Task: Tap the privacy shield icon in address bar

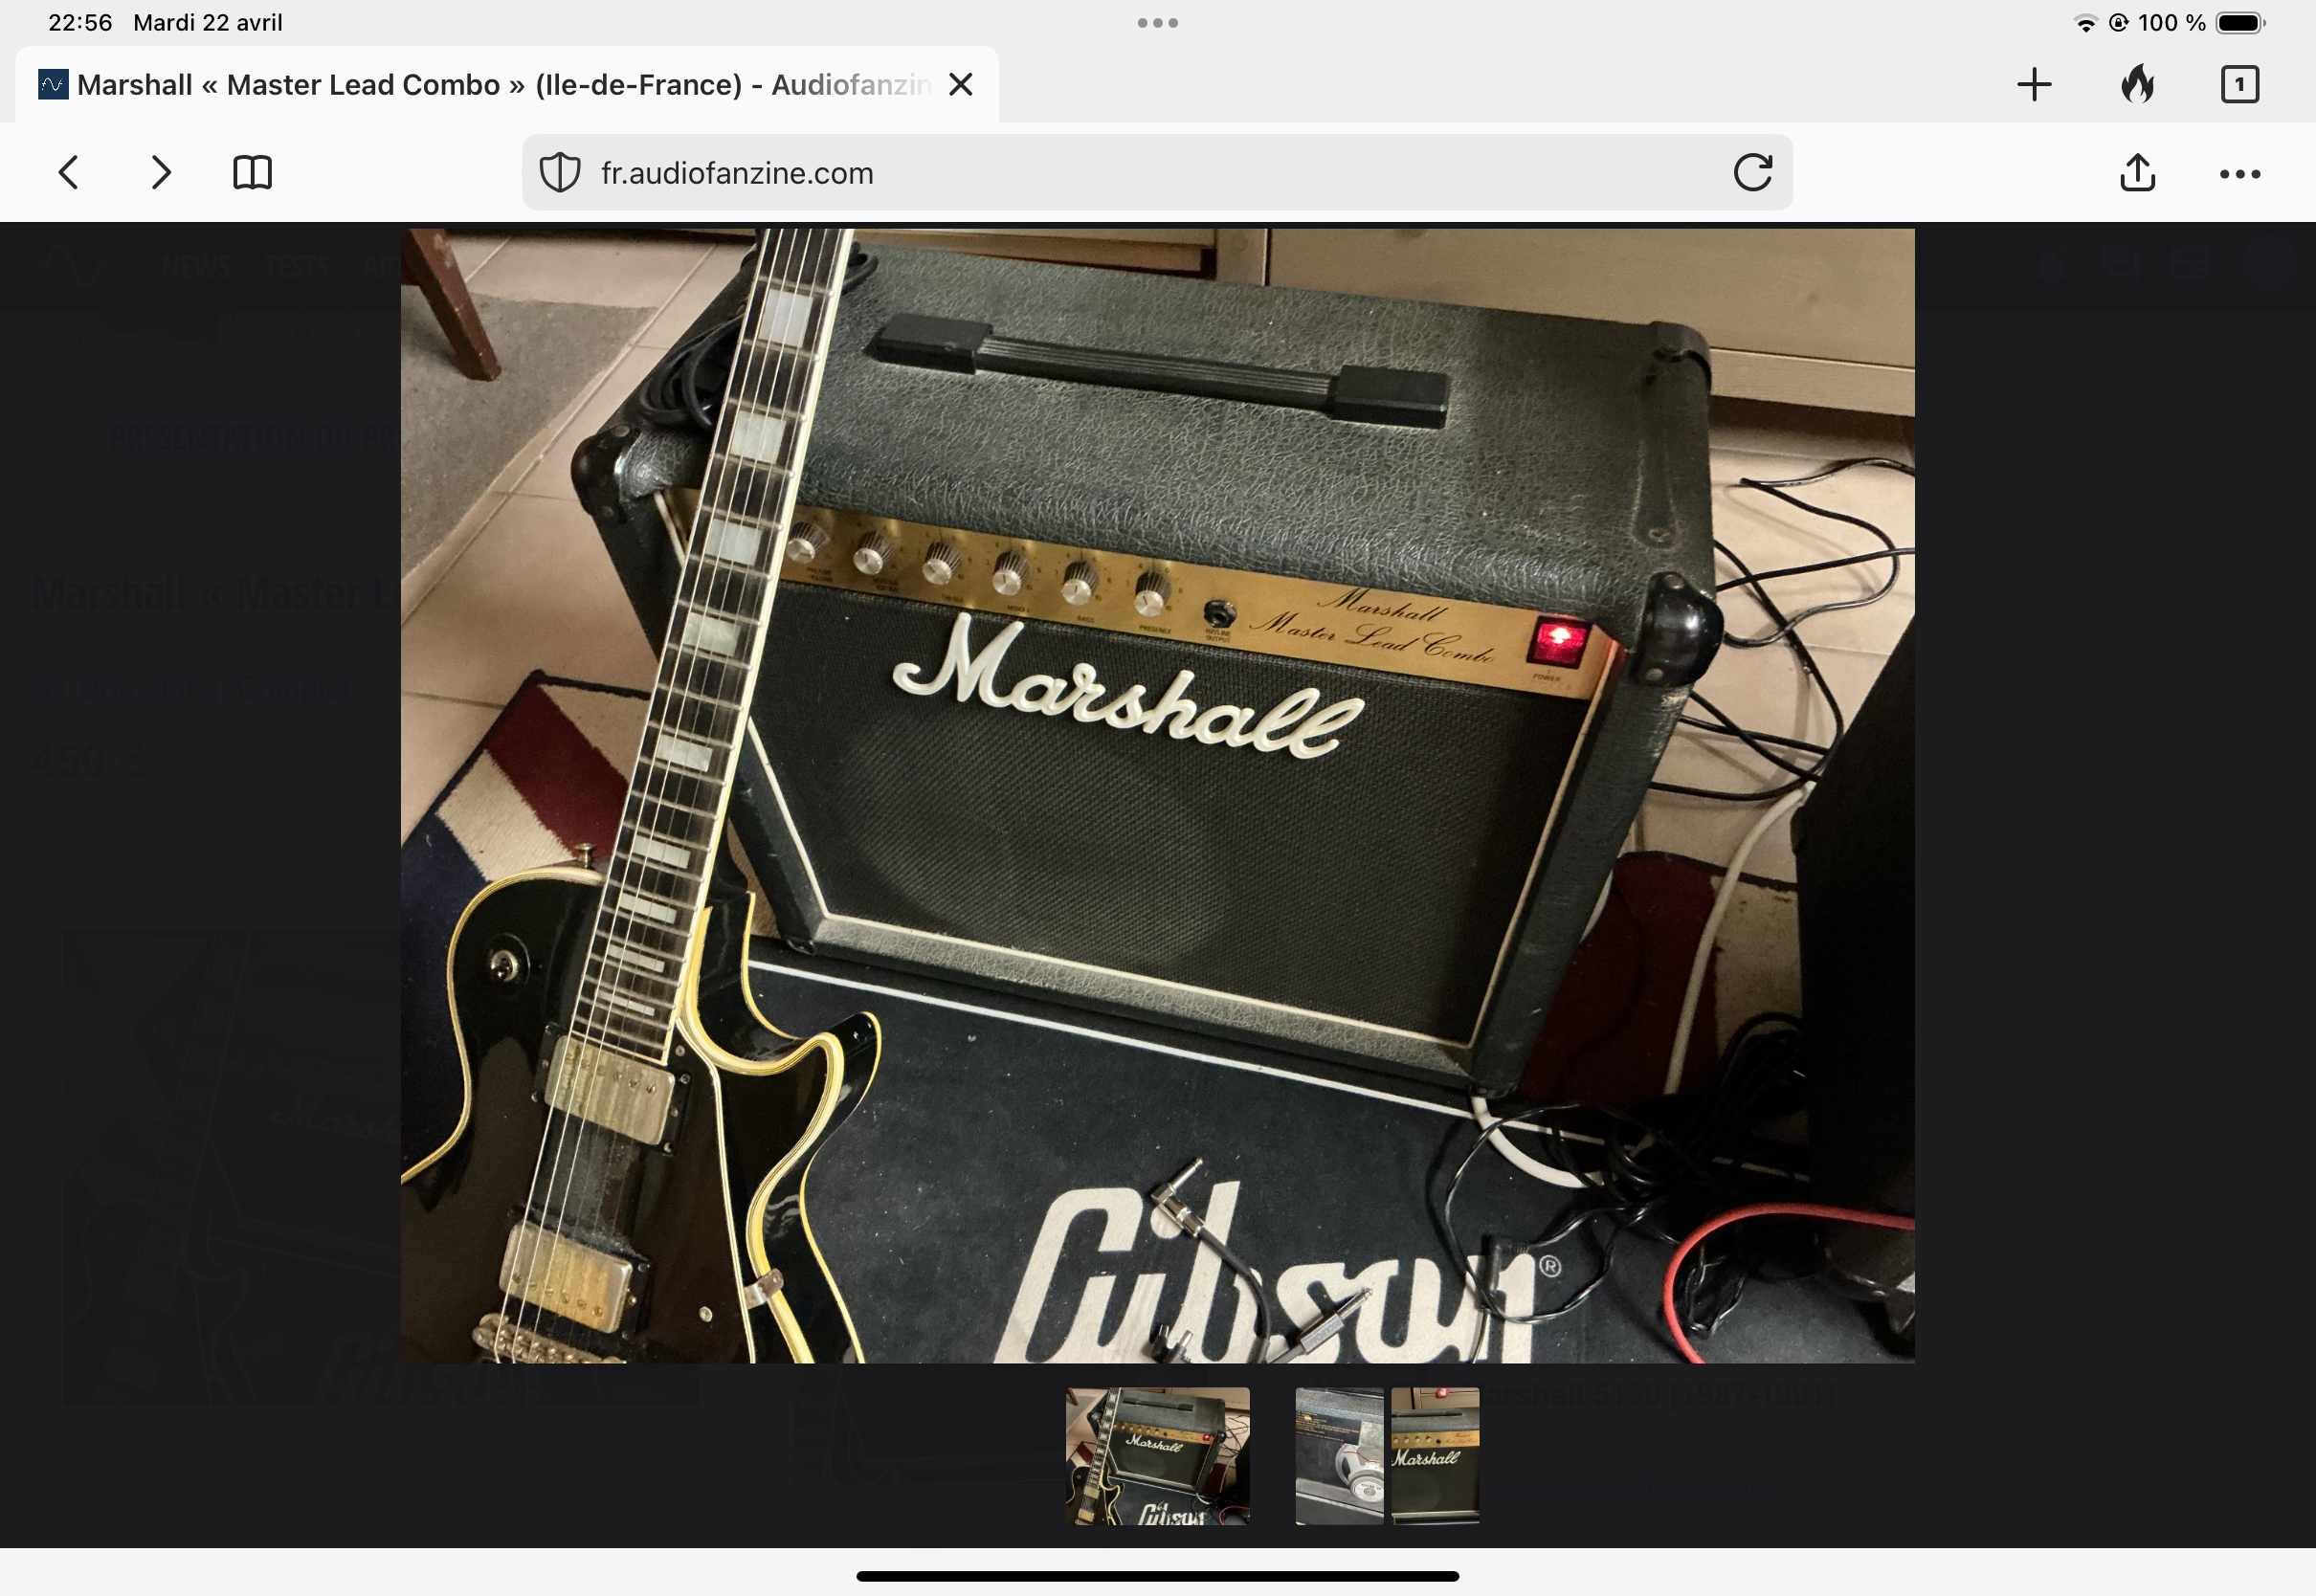Action: (560, 173)
